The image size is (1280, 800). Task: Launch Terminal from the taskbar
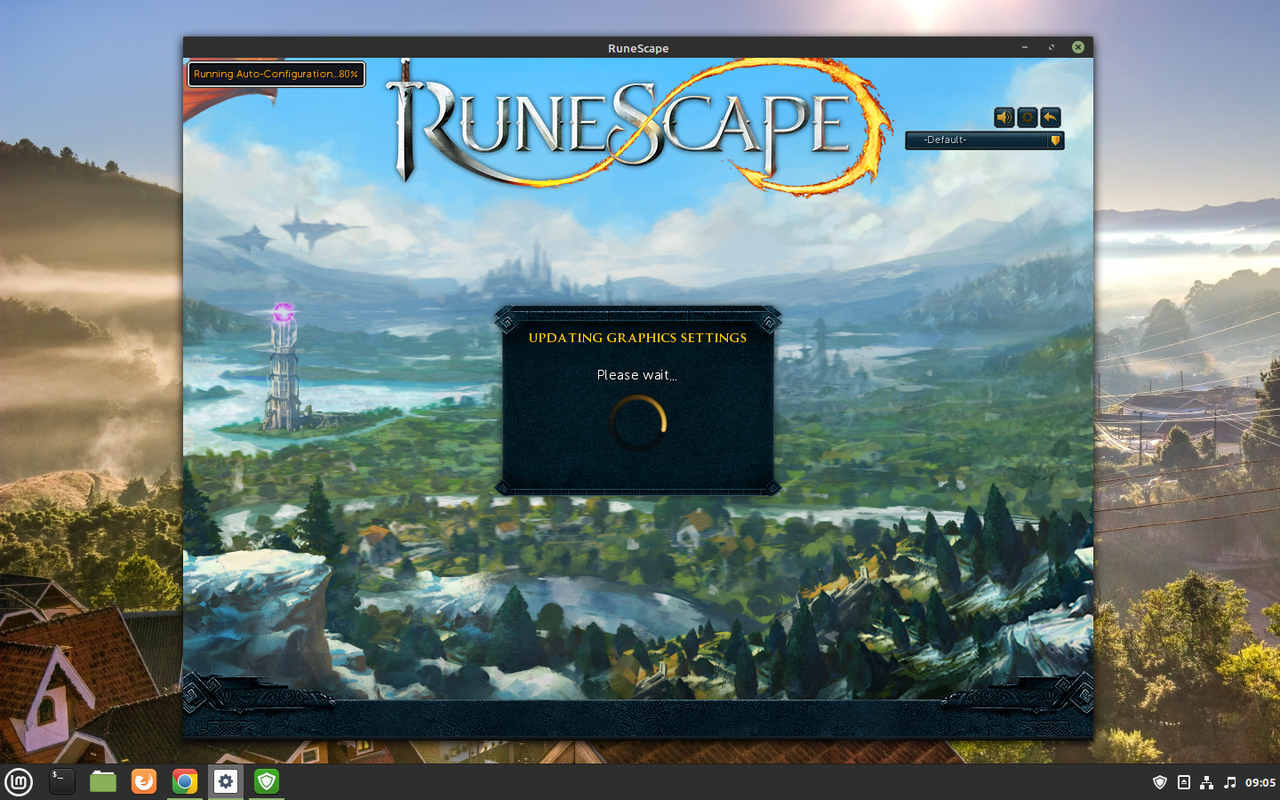tap(62, 781)
